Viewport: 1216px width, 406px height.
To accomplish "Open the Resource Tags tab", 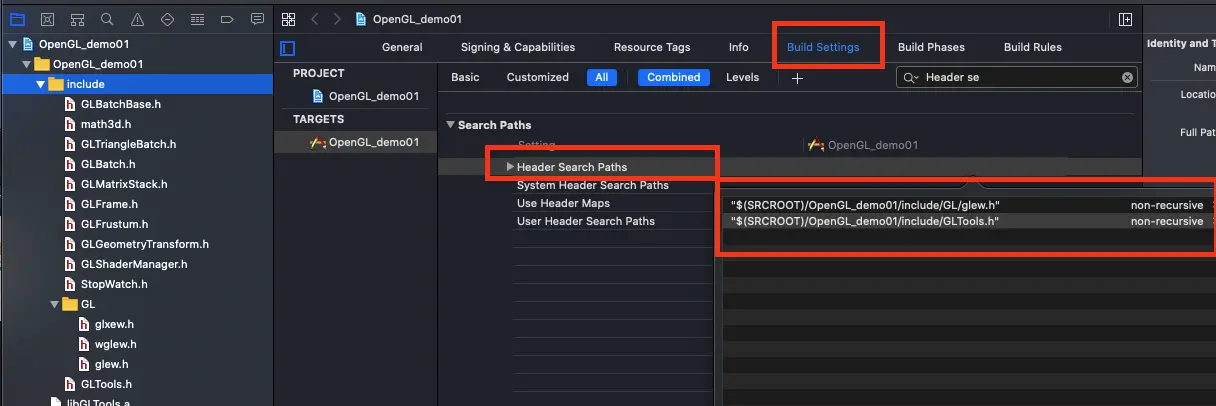I will coord(652,47).
